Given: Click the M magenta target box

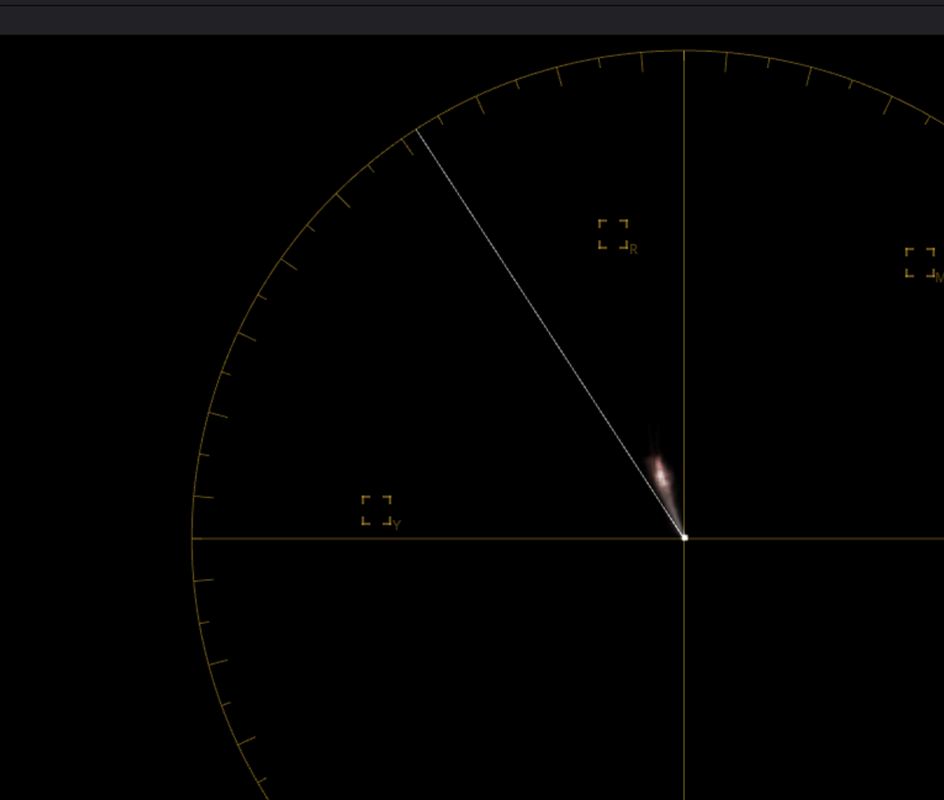Looking at the screenshot, I should point(921,262).
